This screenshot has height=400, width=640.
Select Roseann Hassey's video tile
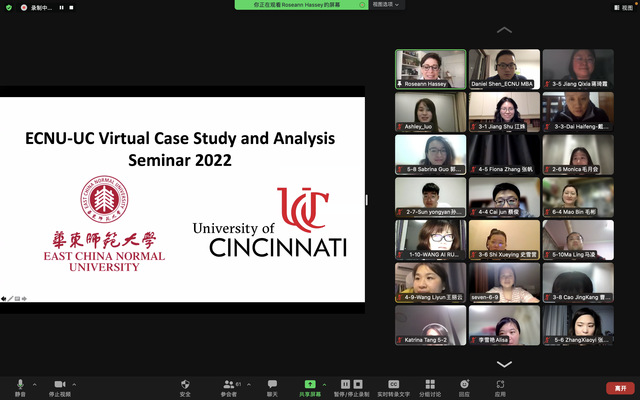click(431, 69)
